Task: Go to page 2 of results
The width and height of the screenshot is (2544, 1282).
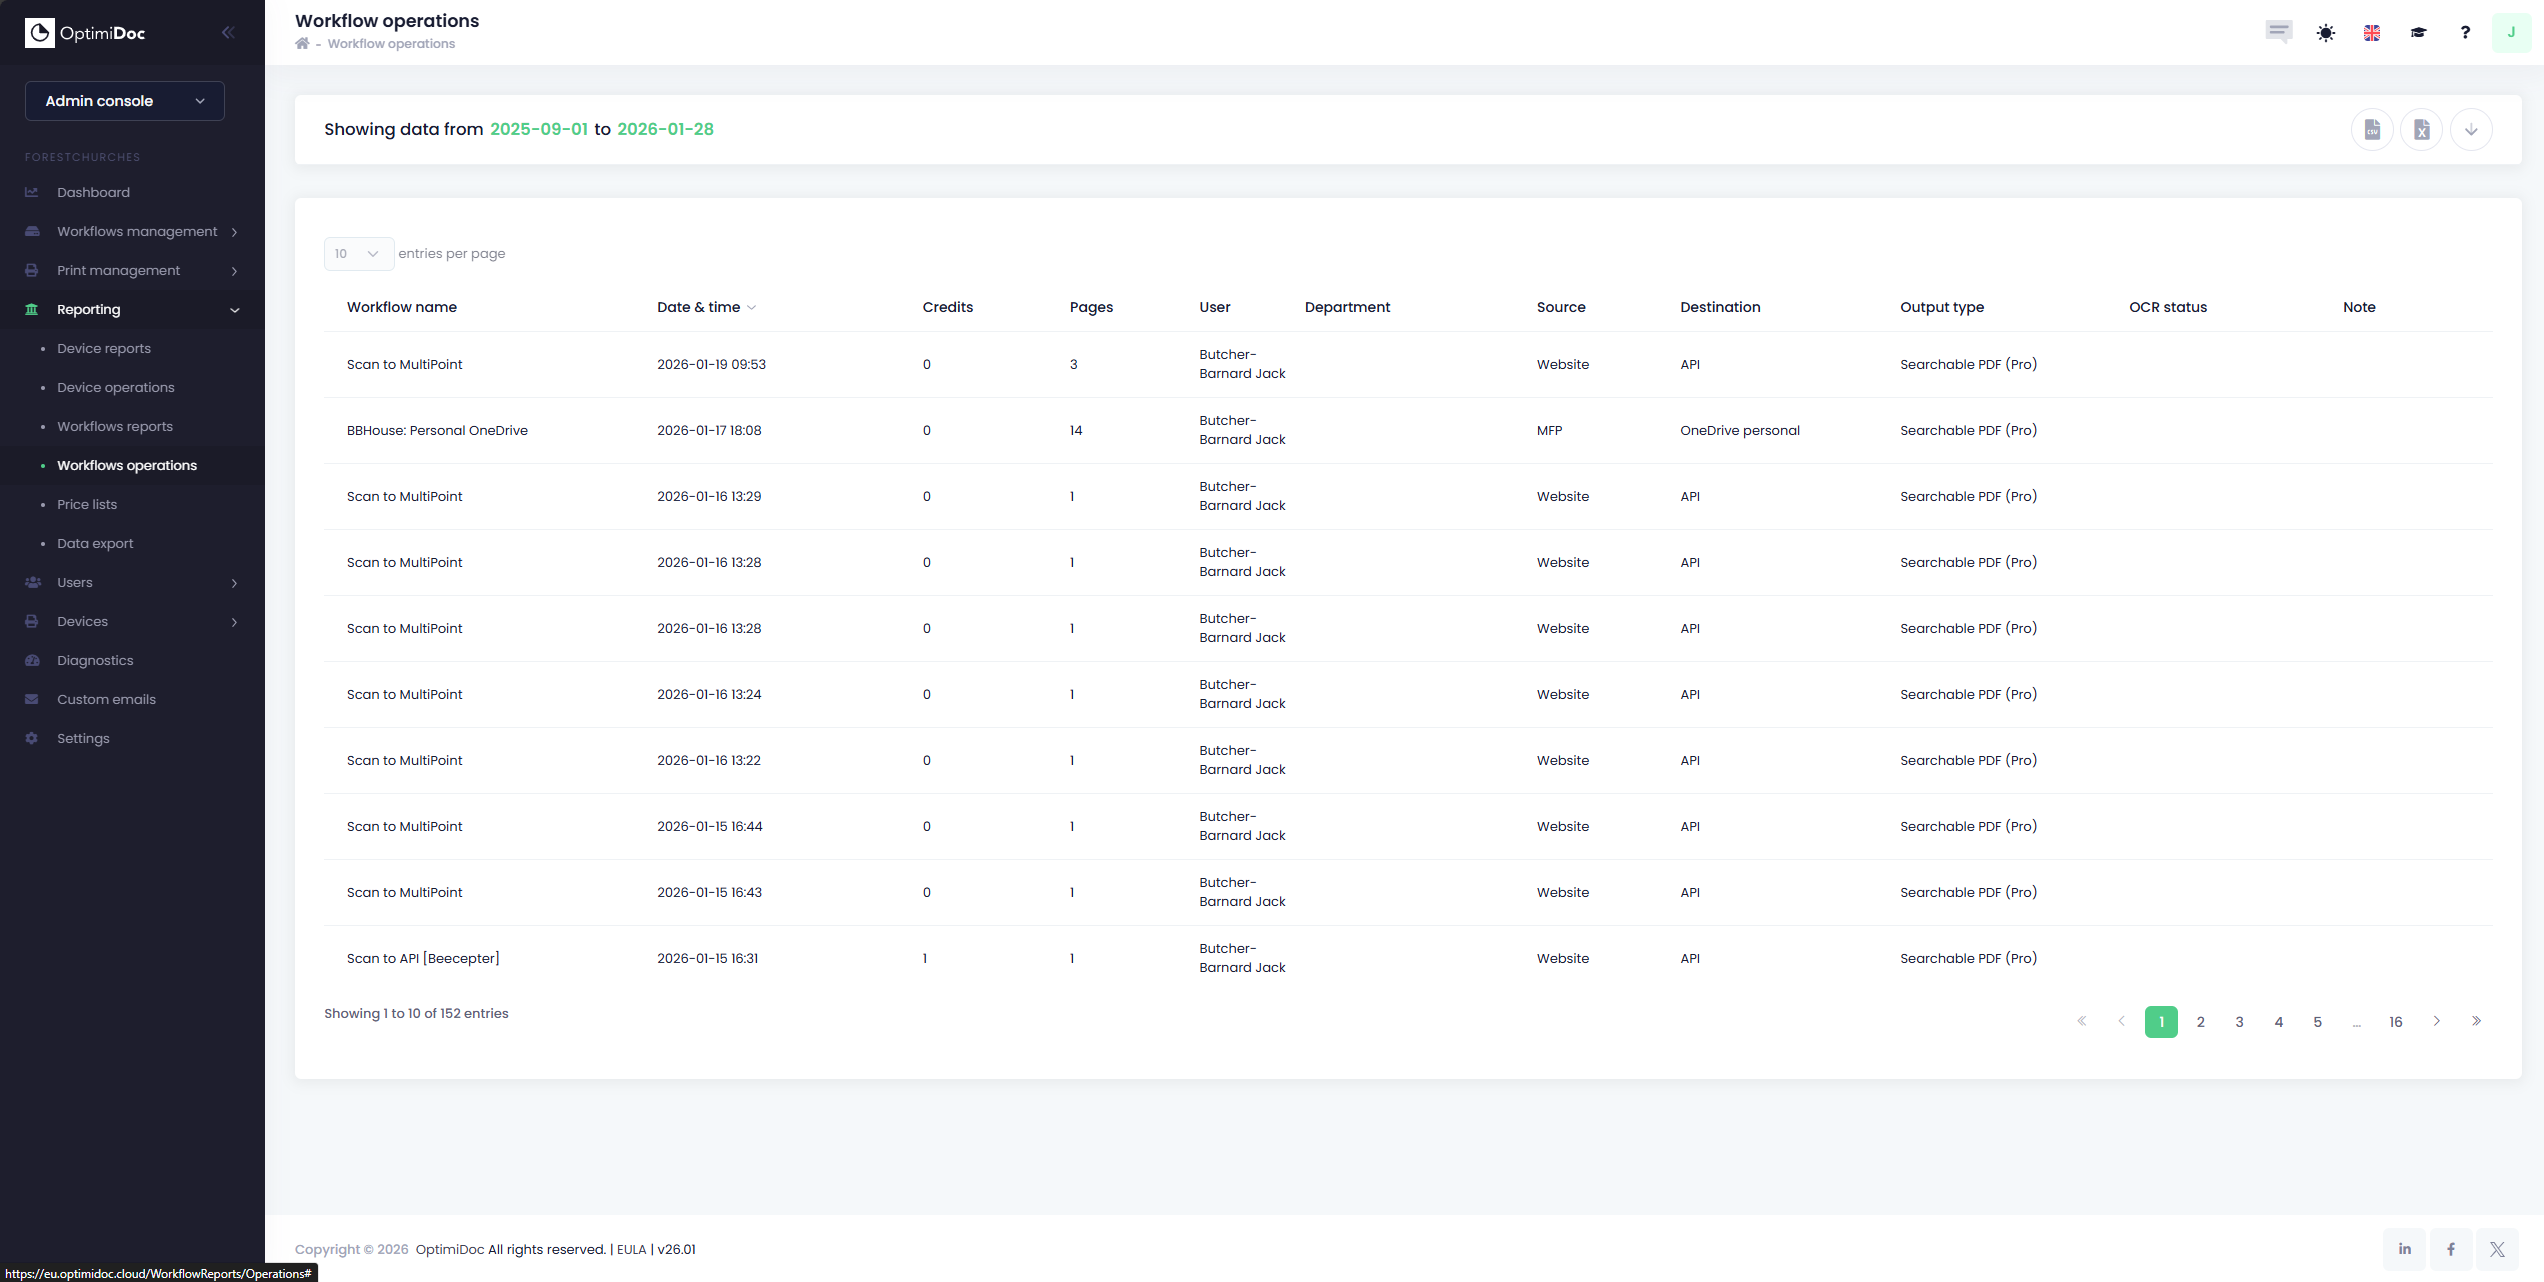Action: [2200, 1022]
